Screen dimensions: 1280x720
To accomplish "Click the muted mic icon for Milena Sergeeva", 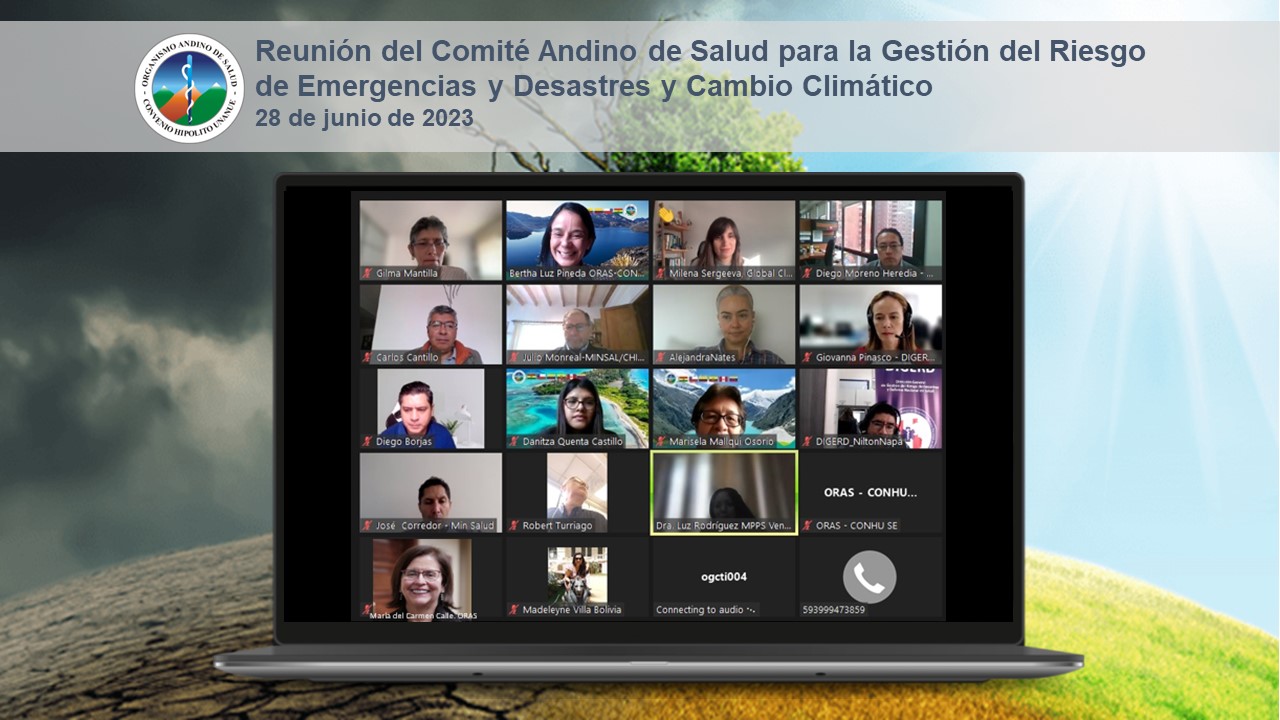I will (661, 273).
